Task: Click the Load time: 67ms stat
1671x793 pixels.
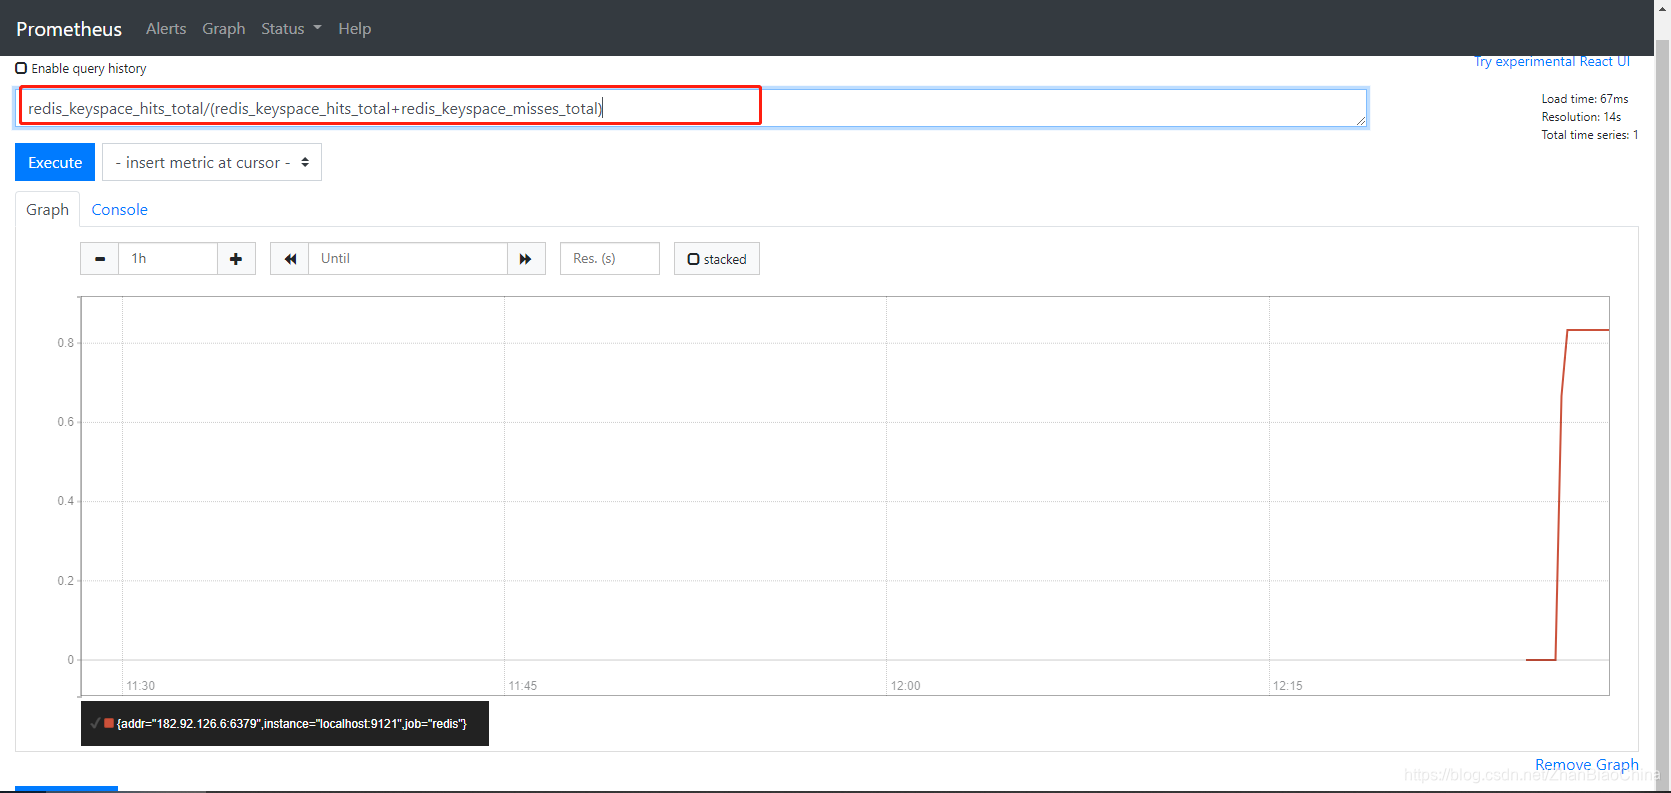Action: [1585, 99]
